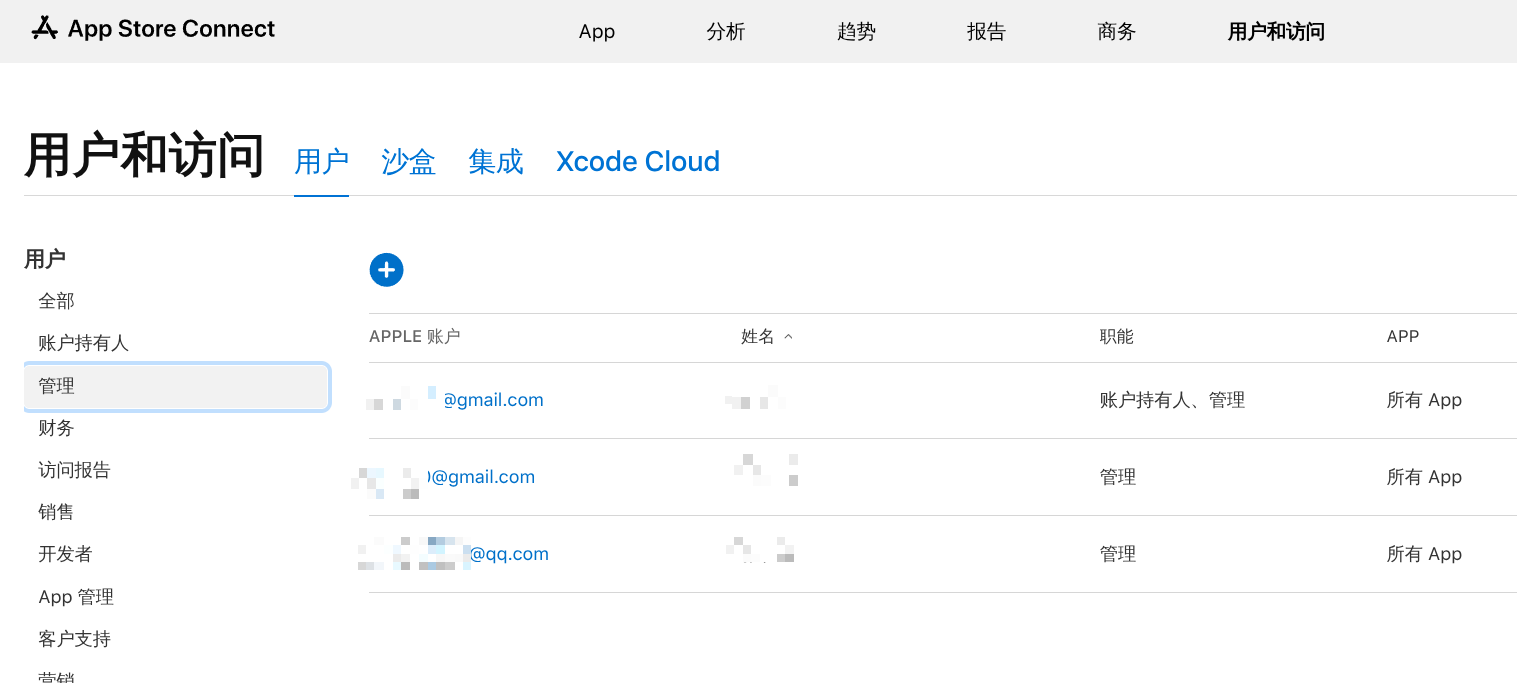Viewport: 1517px width, 683px height.
Task: Click 管理 role in second gmail row
Action: 1118,477
